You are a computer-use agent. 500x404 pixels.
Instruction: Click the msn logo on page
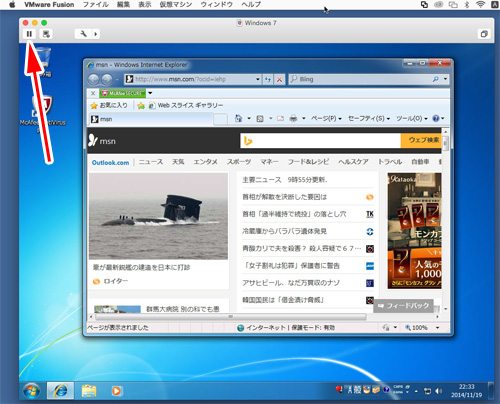tap(102, 141)
